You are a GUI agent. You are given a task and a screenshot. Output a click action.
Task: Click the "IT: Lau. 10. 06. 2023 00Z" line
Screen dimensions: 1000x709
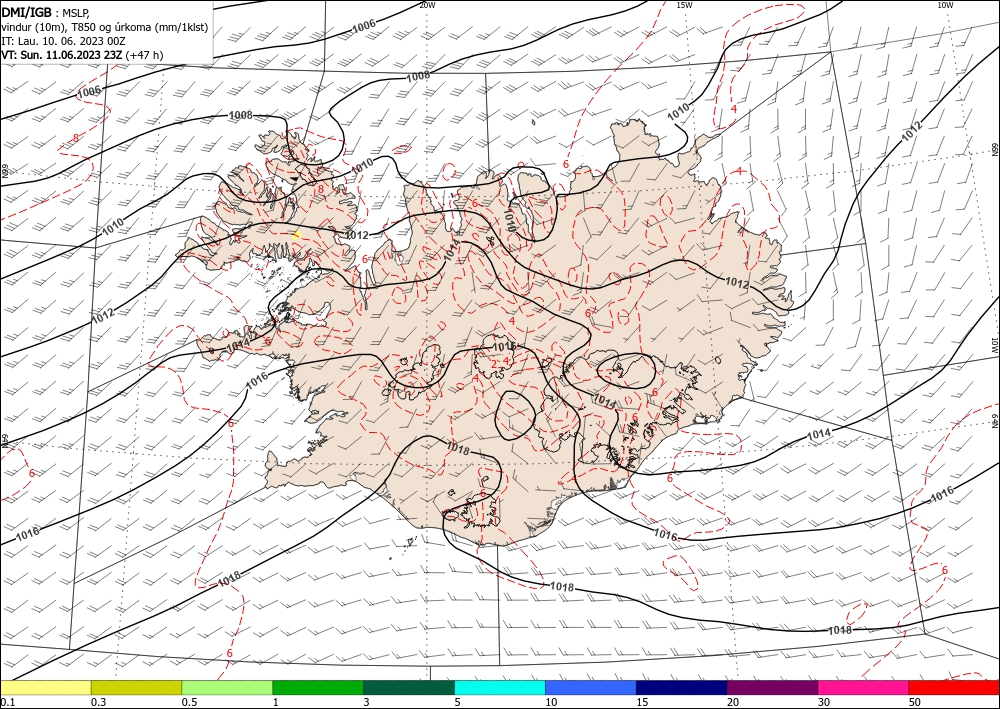63,41
